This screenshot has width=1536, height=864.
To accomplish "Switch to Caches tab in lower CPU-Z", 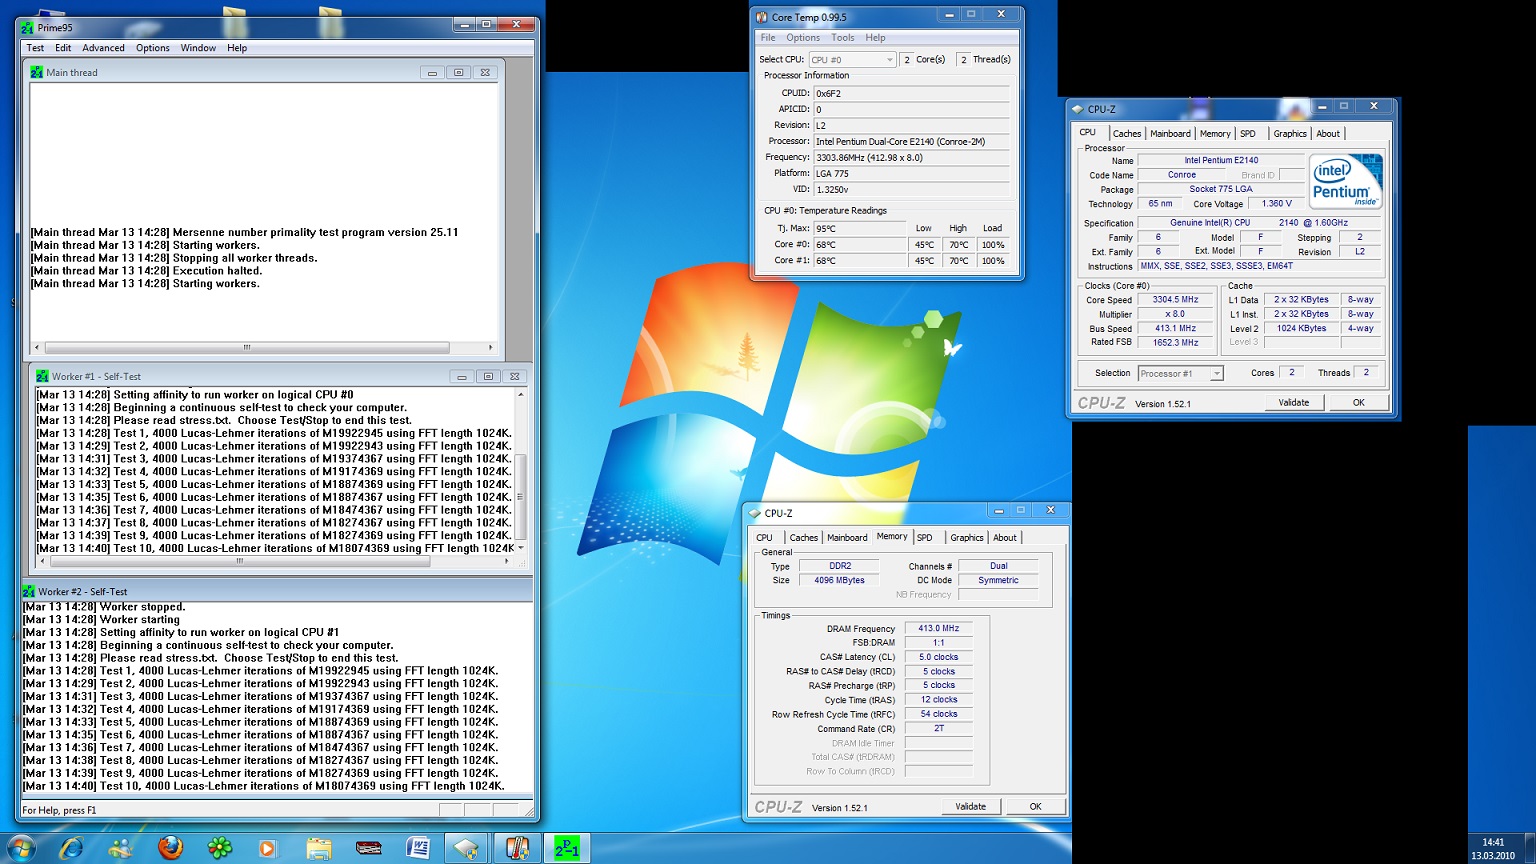I will point(803,538).
